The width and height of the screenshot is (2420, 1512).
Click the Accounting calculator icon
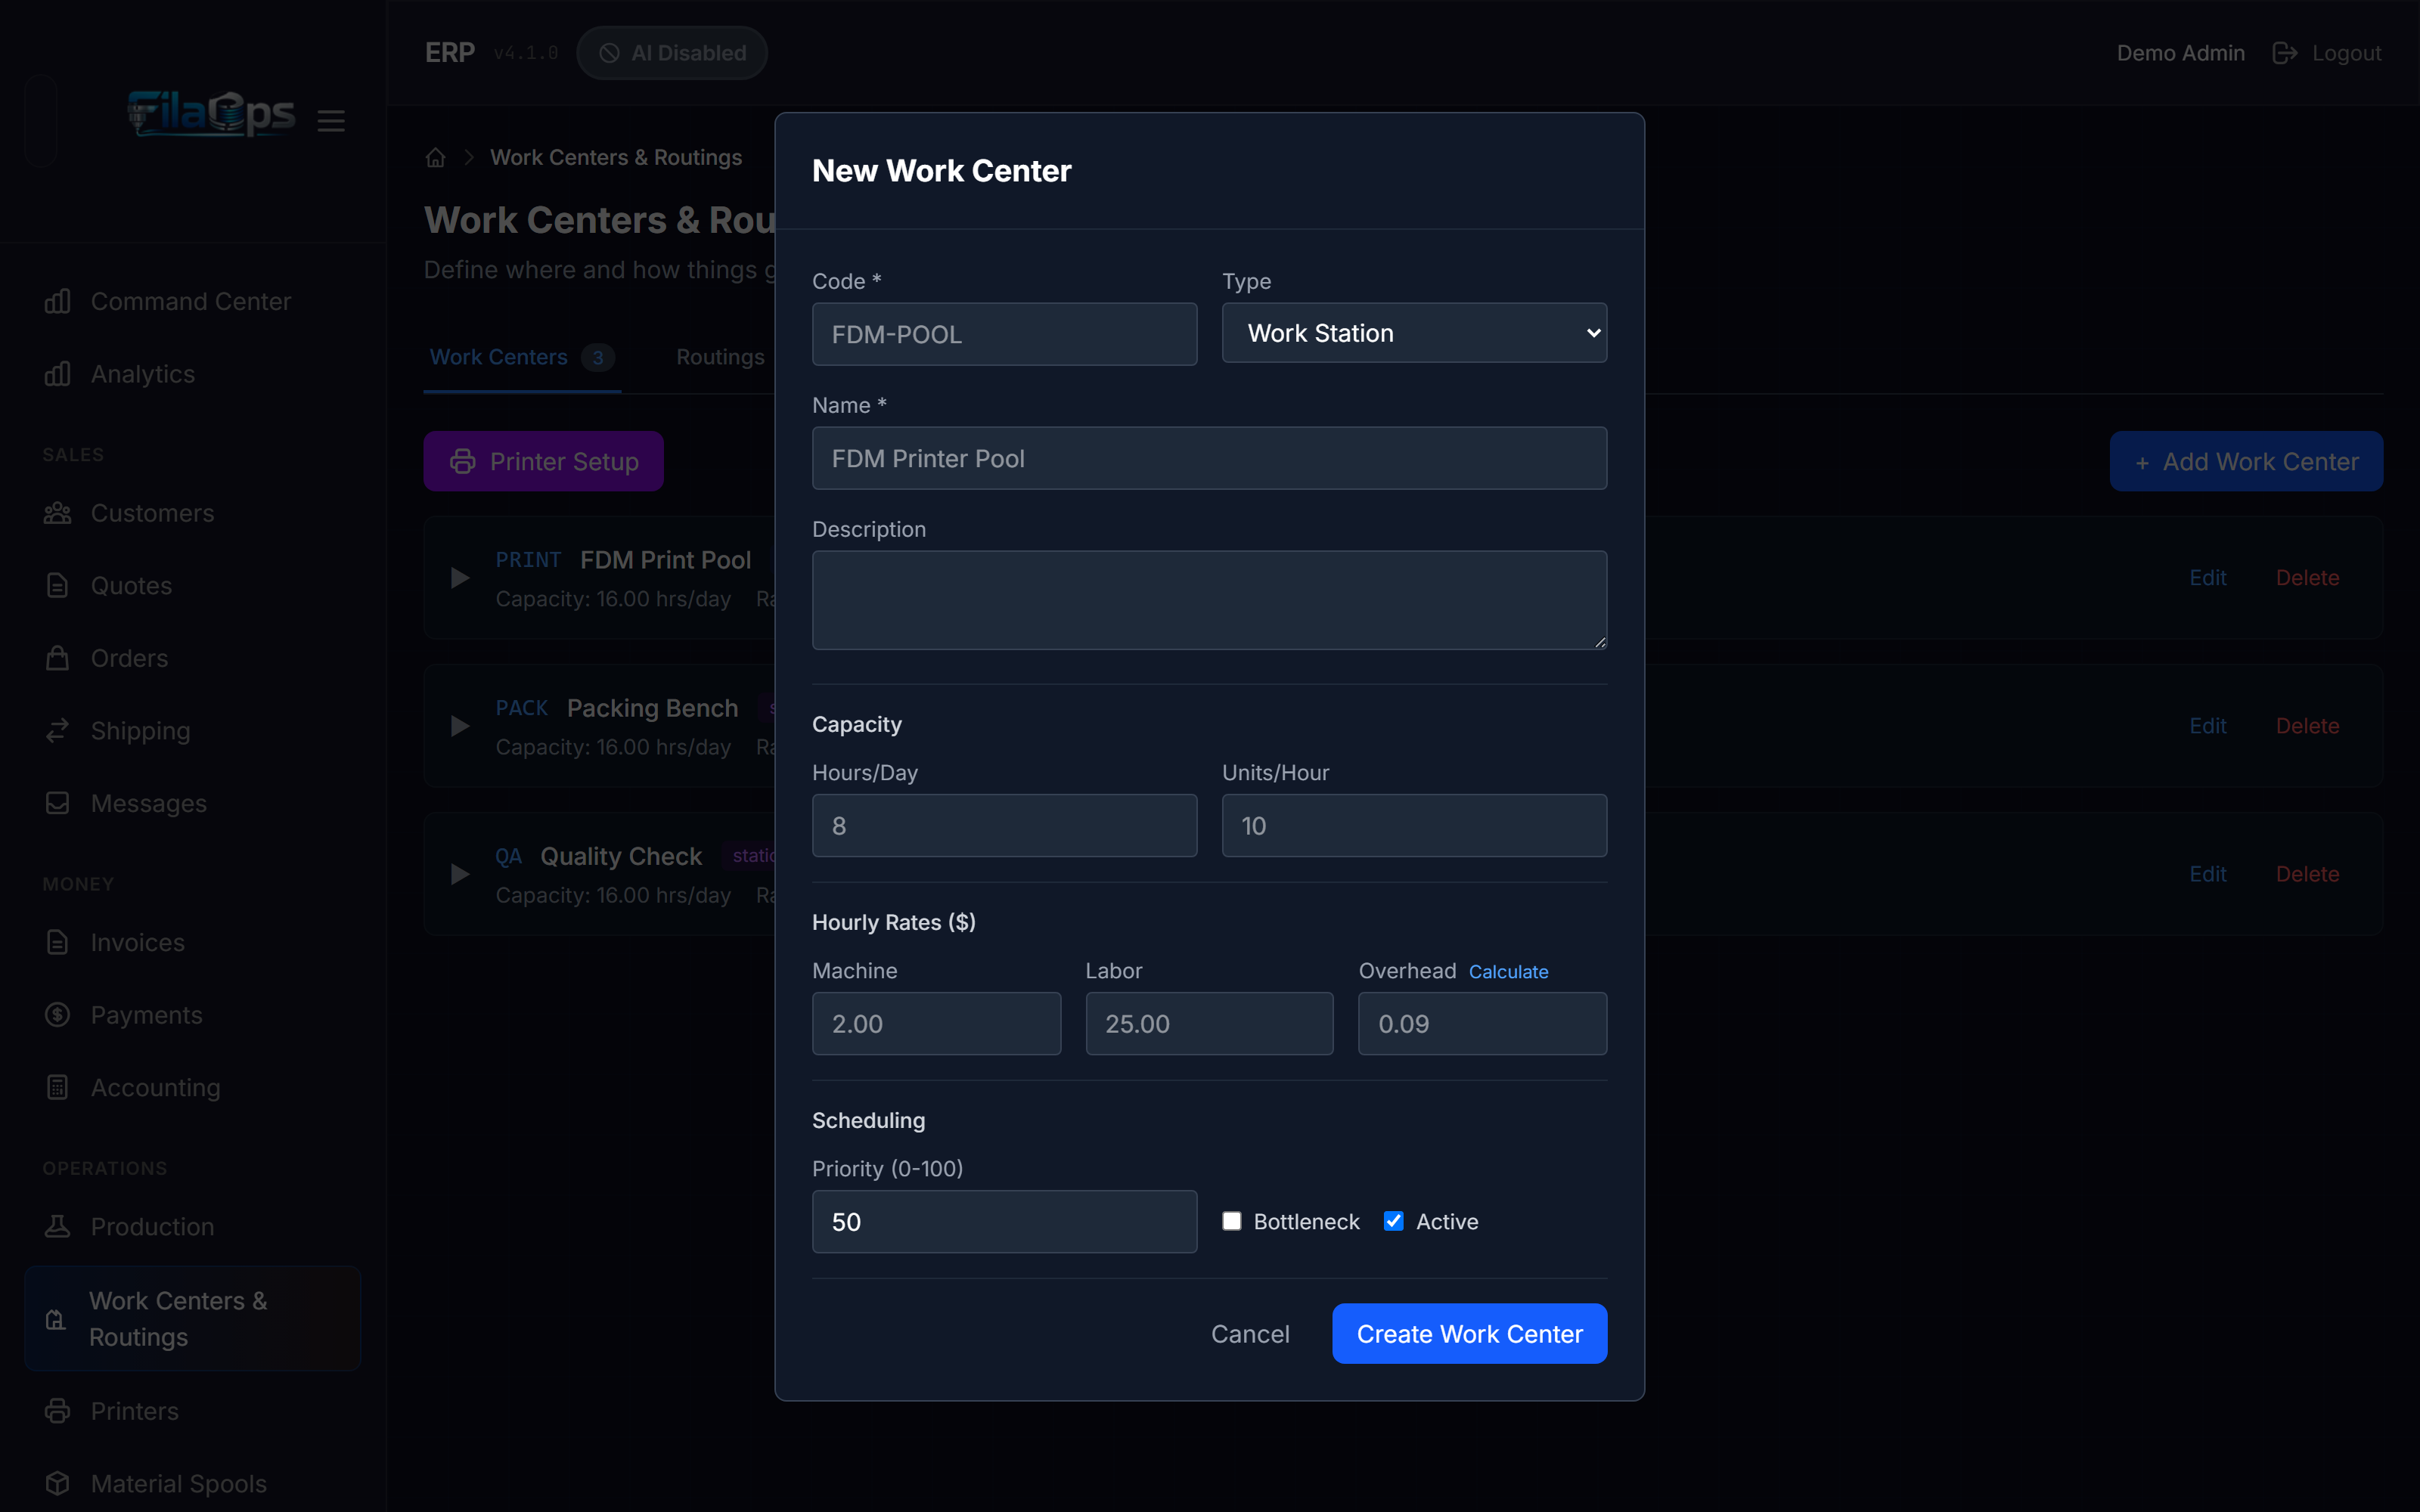click(58, 1087)
